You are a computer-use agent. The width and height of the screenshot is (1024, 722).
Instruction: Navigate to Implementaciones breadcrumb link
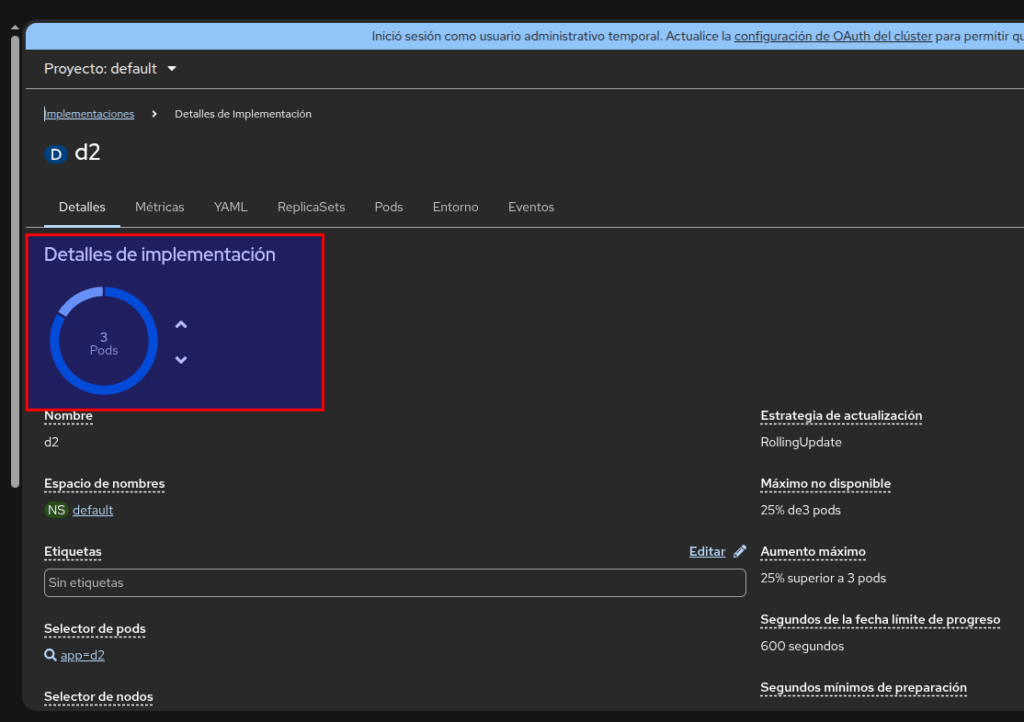coord(89,114)
